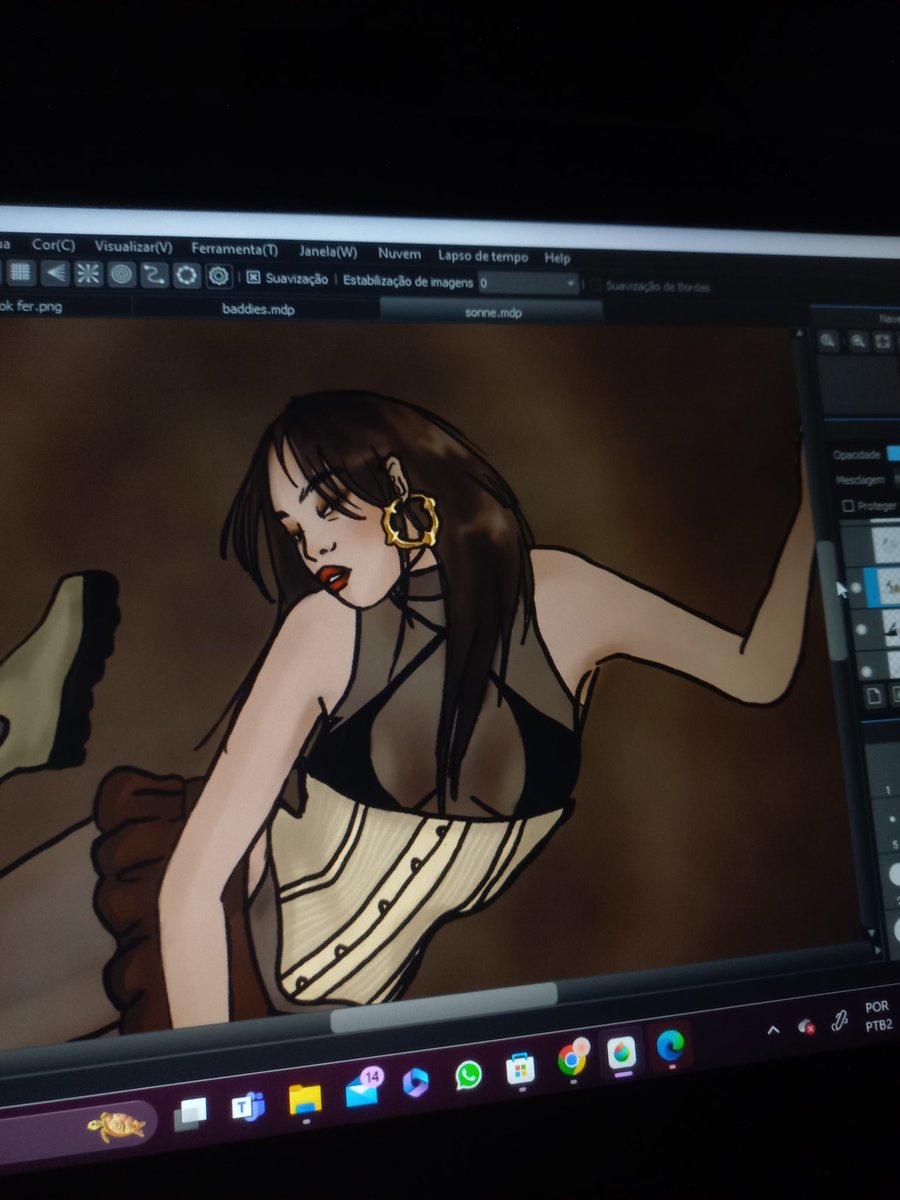Click navigator fit to screen icon
This screenshot has height=1200, width=900.
click(x=884, y=342)
